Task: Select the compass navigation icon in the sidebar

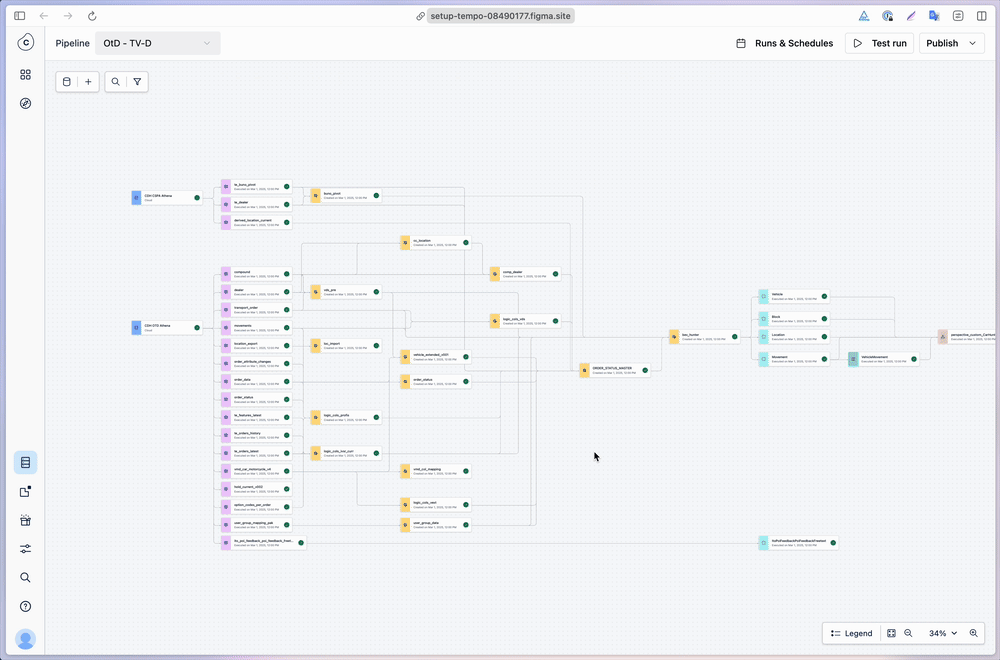Action: pyautogui.click(x=25, y=103)
